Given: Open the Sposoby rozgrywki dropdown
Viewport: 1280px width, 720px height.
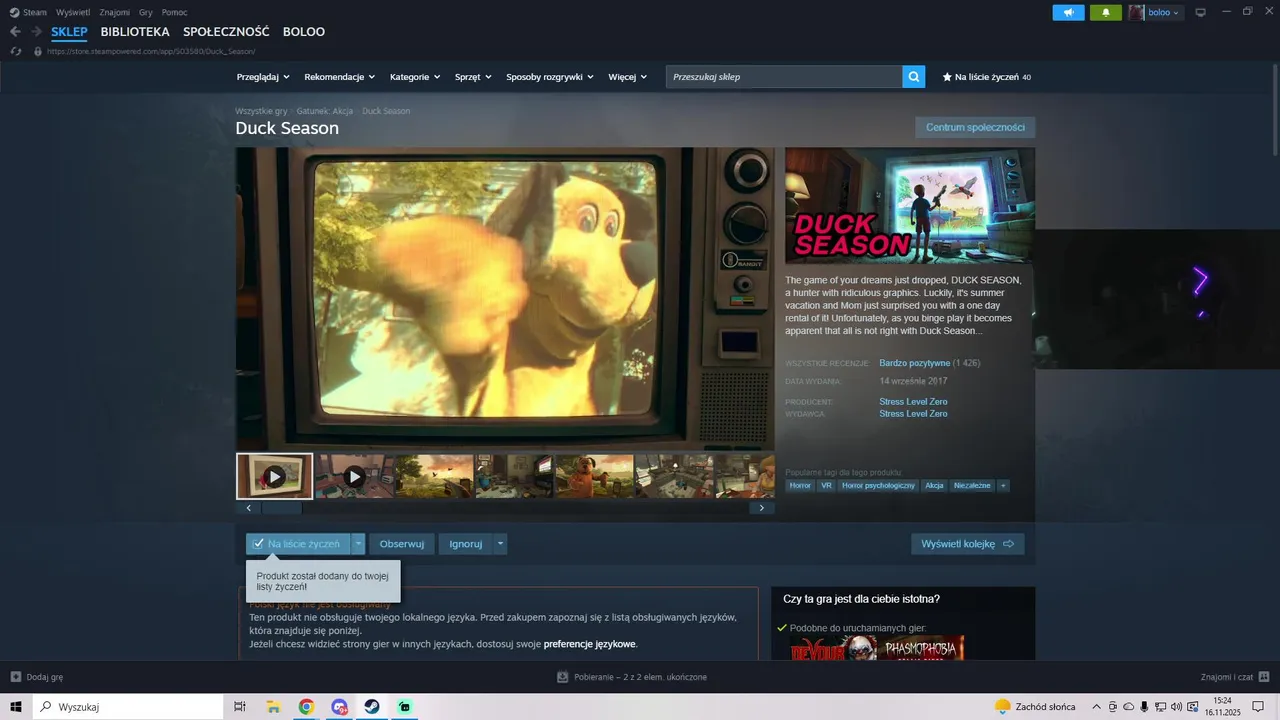Looking at the screenshot, I should coord(550,77).
